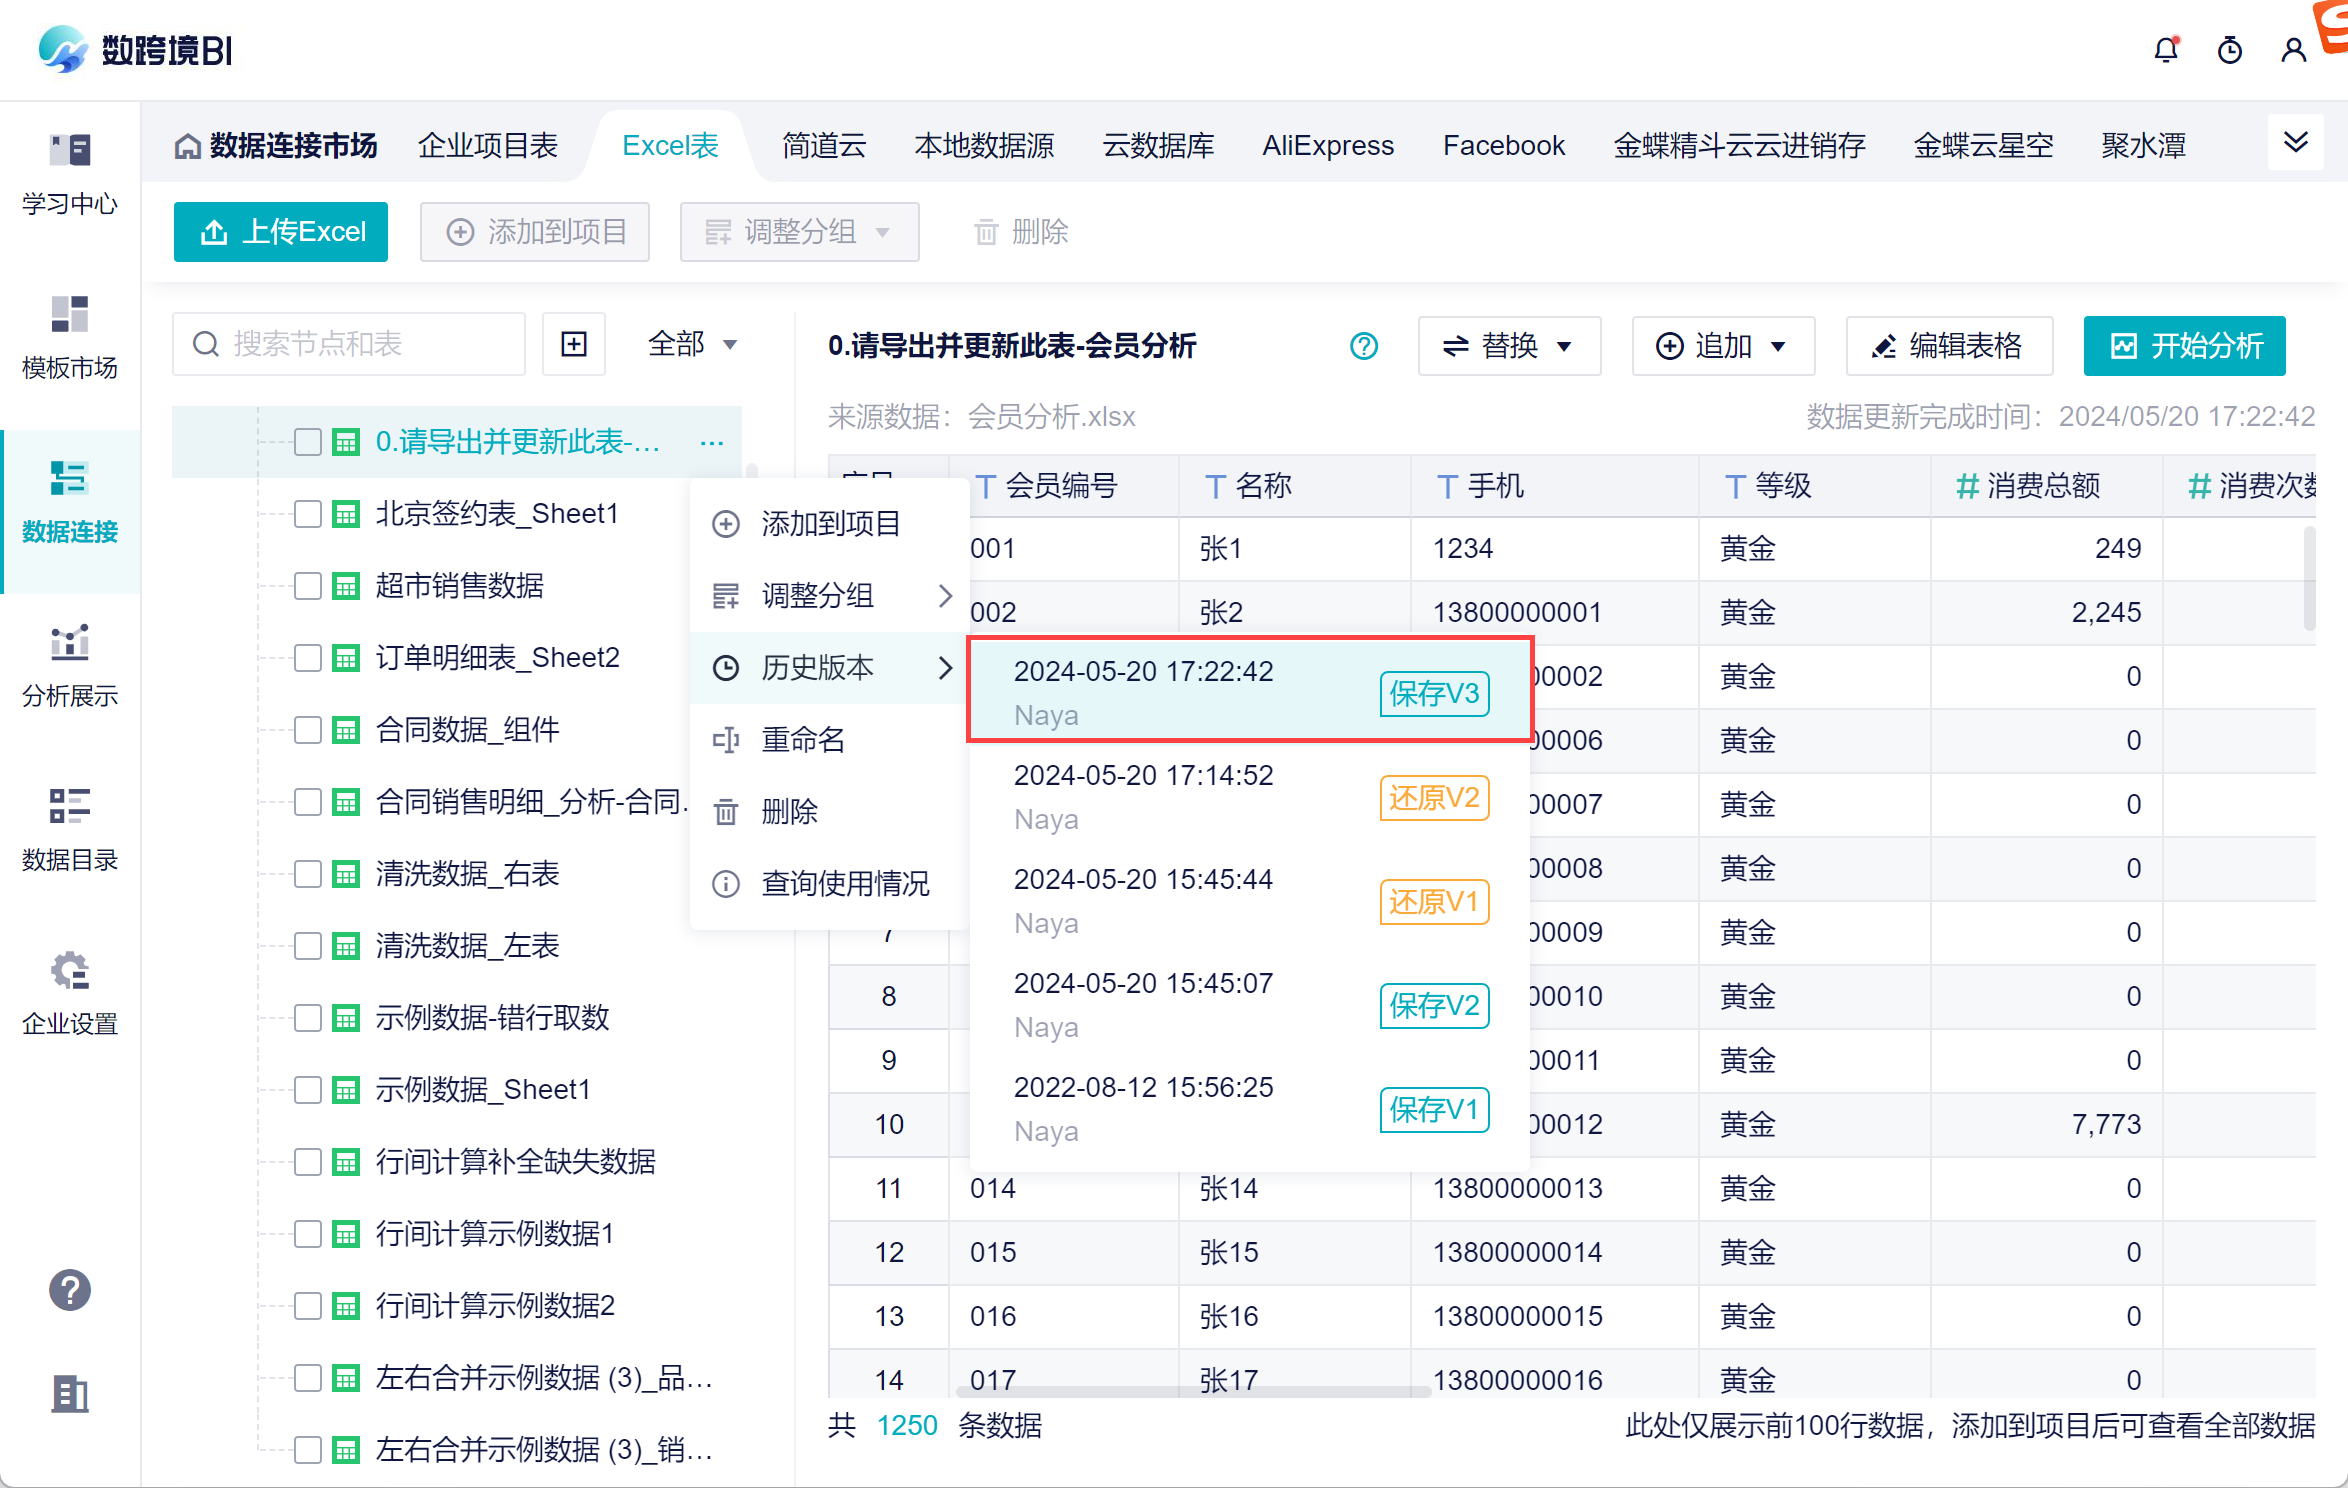This screenshot has height=1488, width=2348.
Task: Click the timer clock icon in header
Action: point(2229,50)
